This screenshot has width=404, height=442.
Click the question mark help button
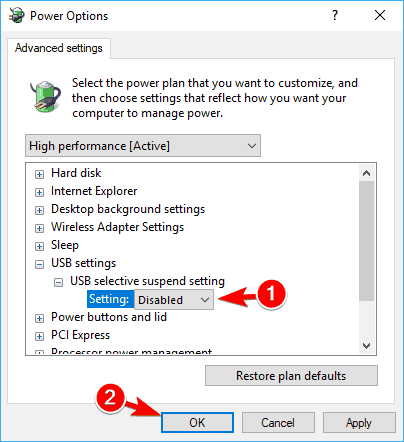335,15
